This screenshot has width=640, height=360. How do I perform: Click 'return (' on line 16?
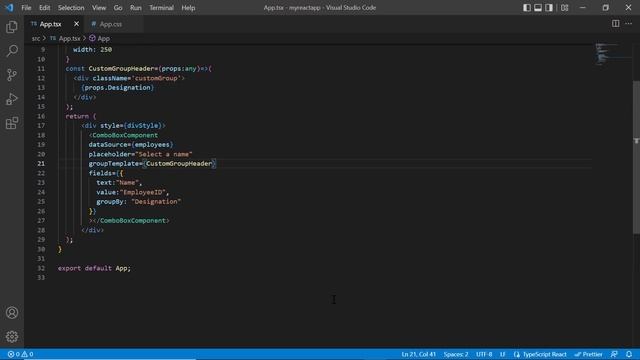point(81,116)
